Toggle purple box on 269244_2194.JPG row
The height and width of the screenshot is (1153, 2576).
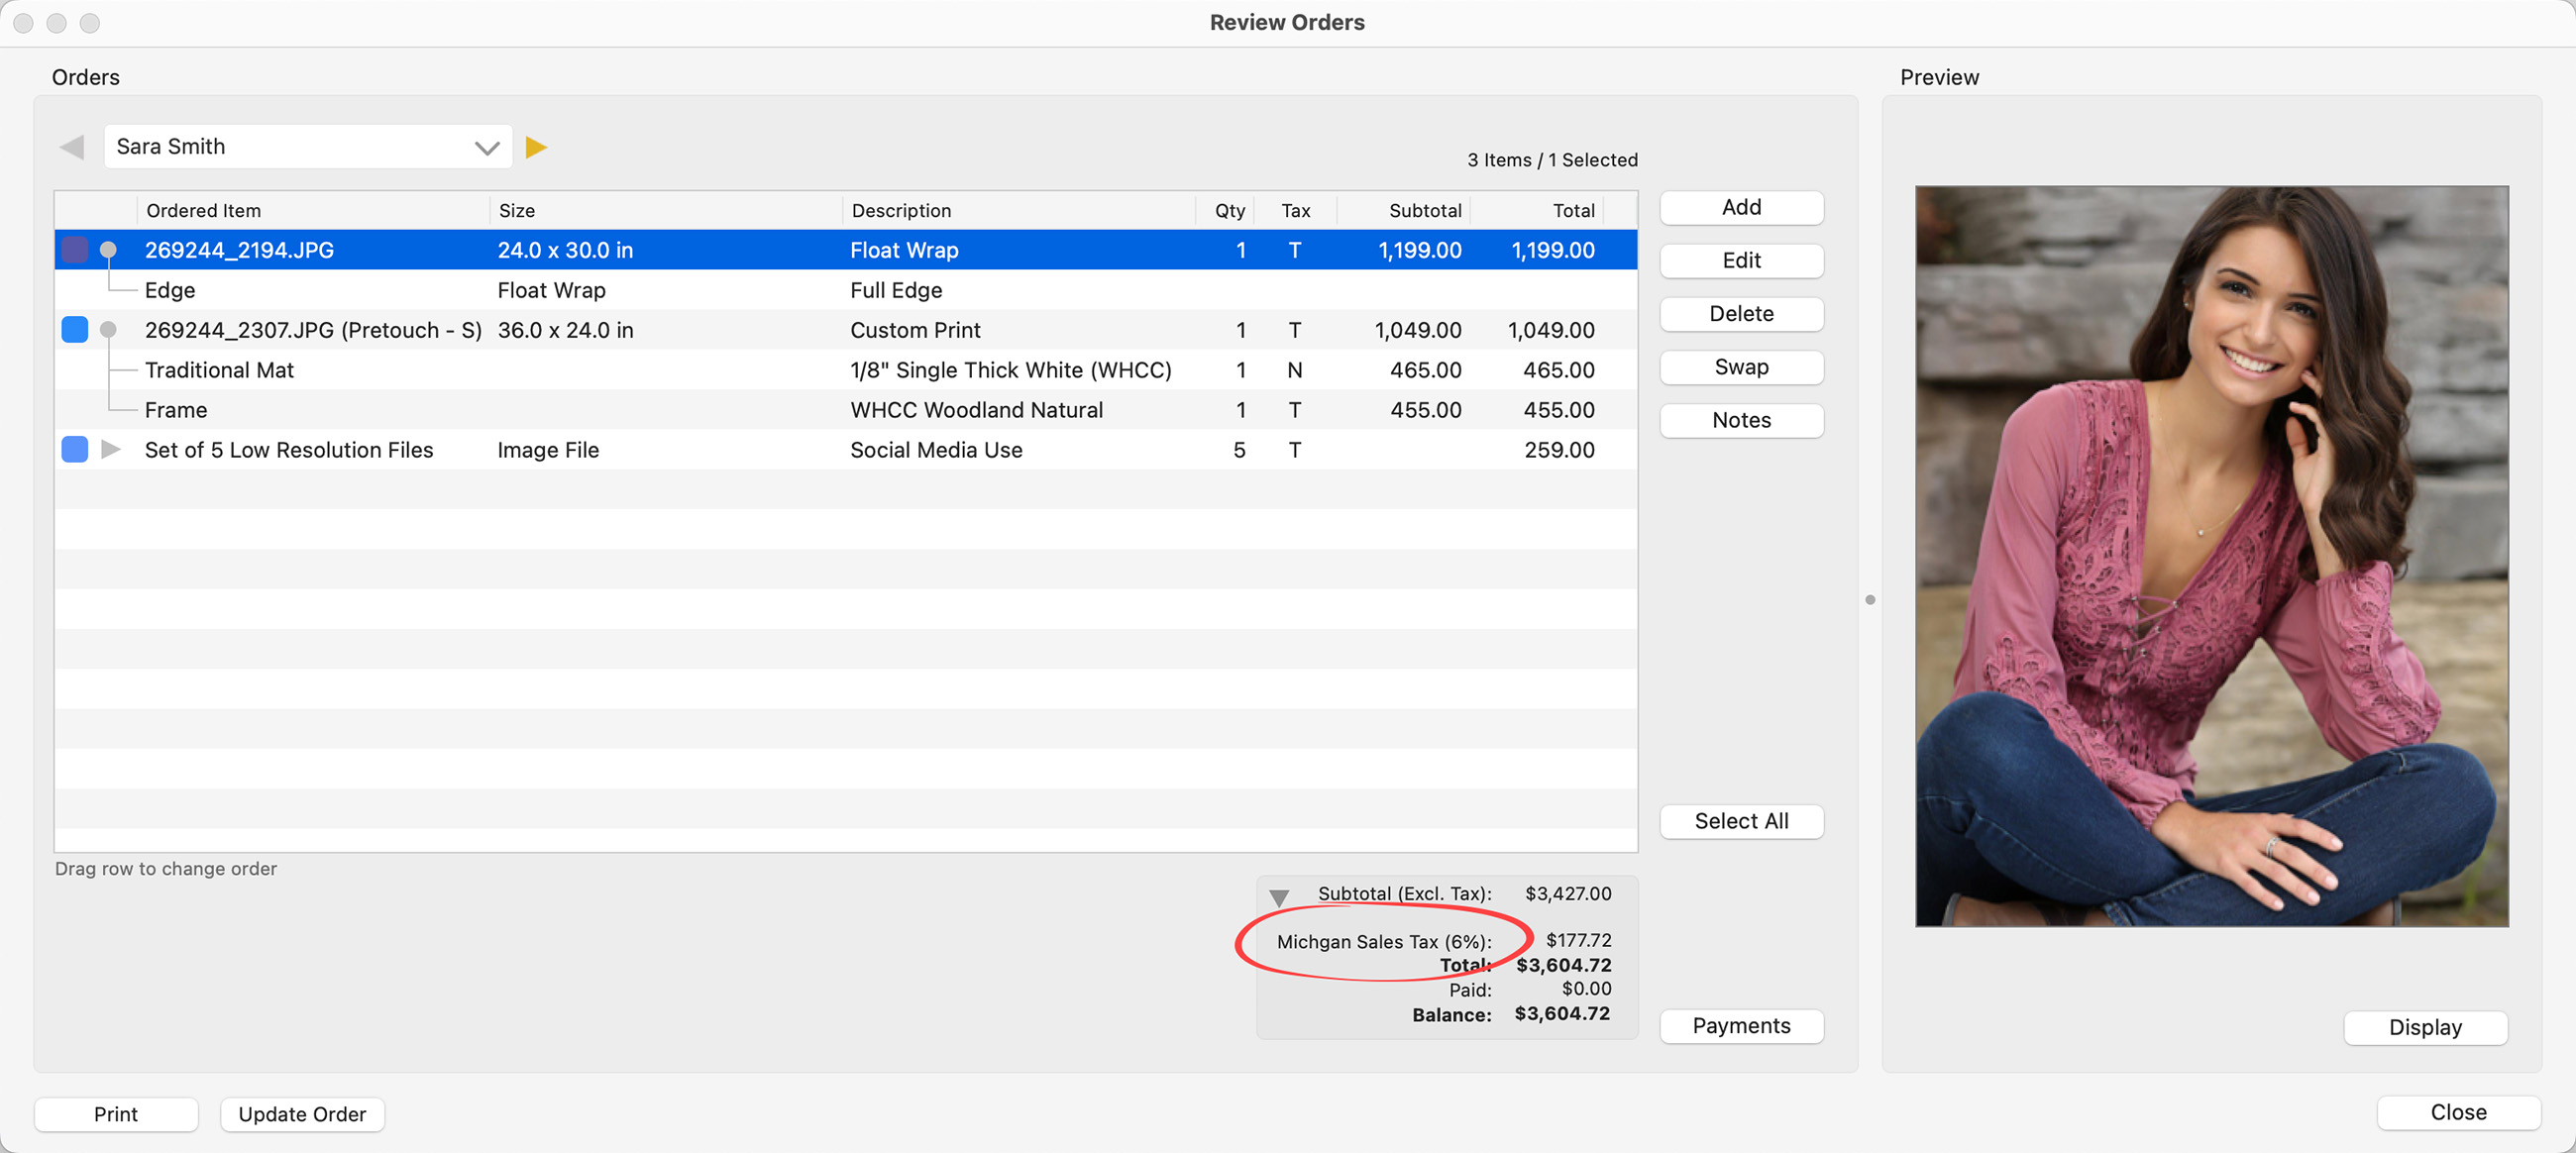pos(75,249)
